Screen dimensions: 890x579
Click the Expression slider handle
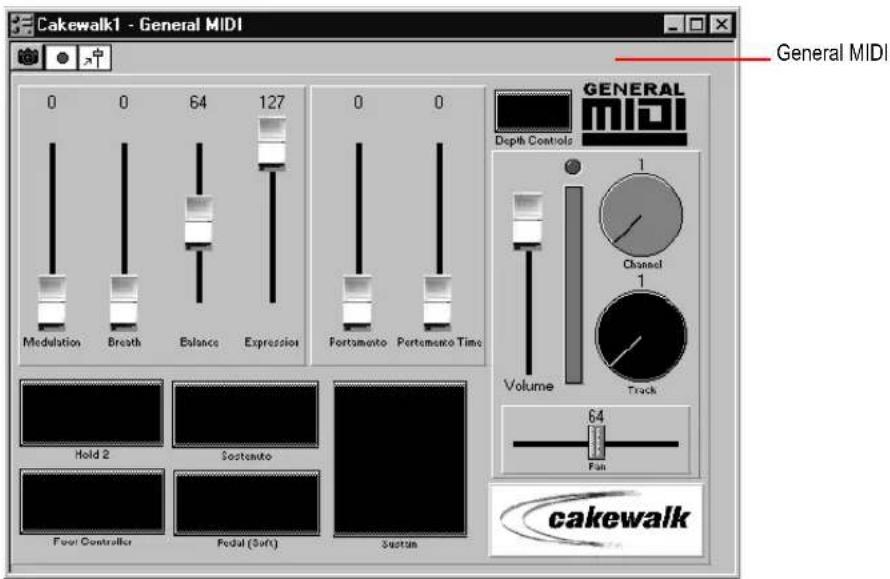272,143
